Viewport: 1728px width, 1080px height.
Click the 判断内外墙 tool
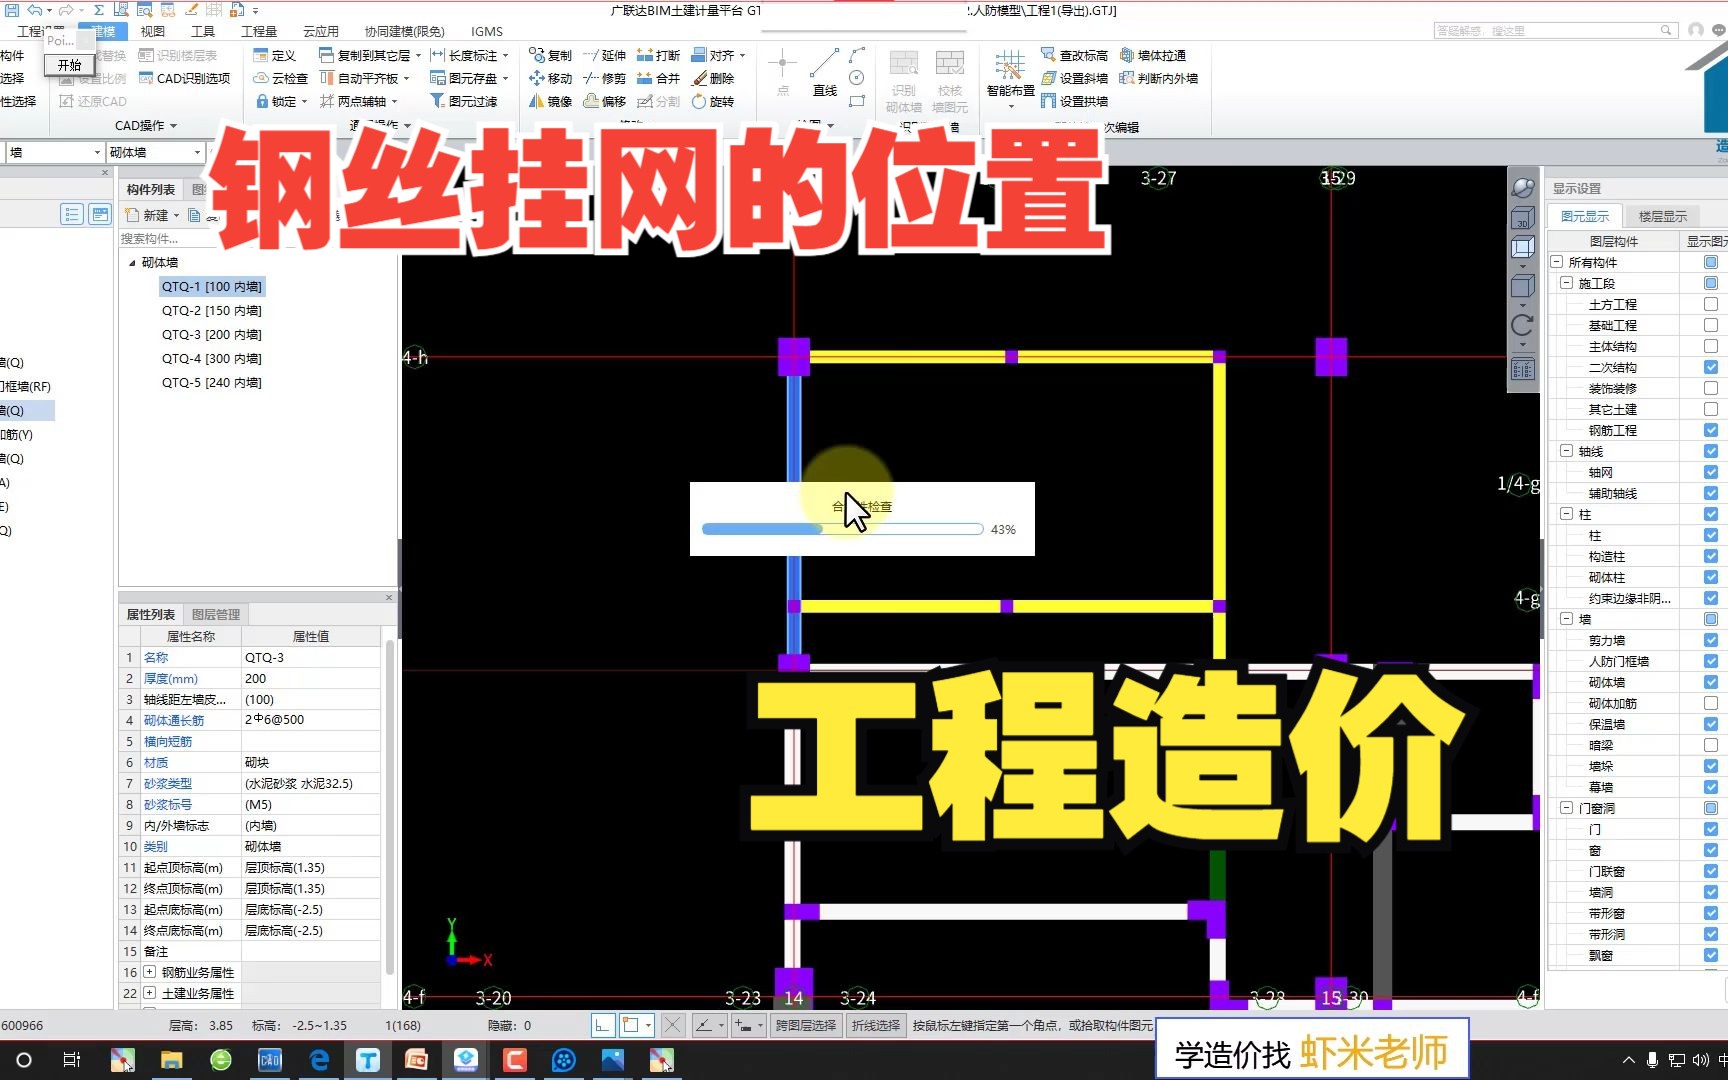pyautogui.click(x=1158, y=78)
